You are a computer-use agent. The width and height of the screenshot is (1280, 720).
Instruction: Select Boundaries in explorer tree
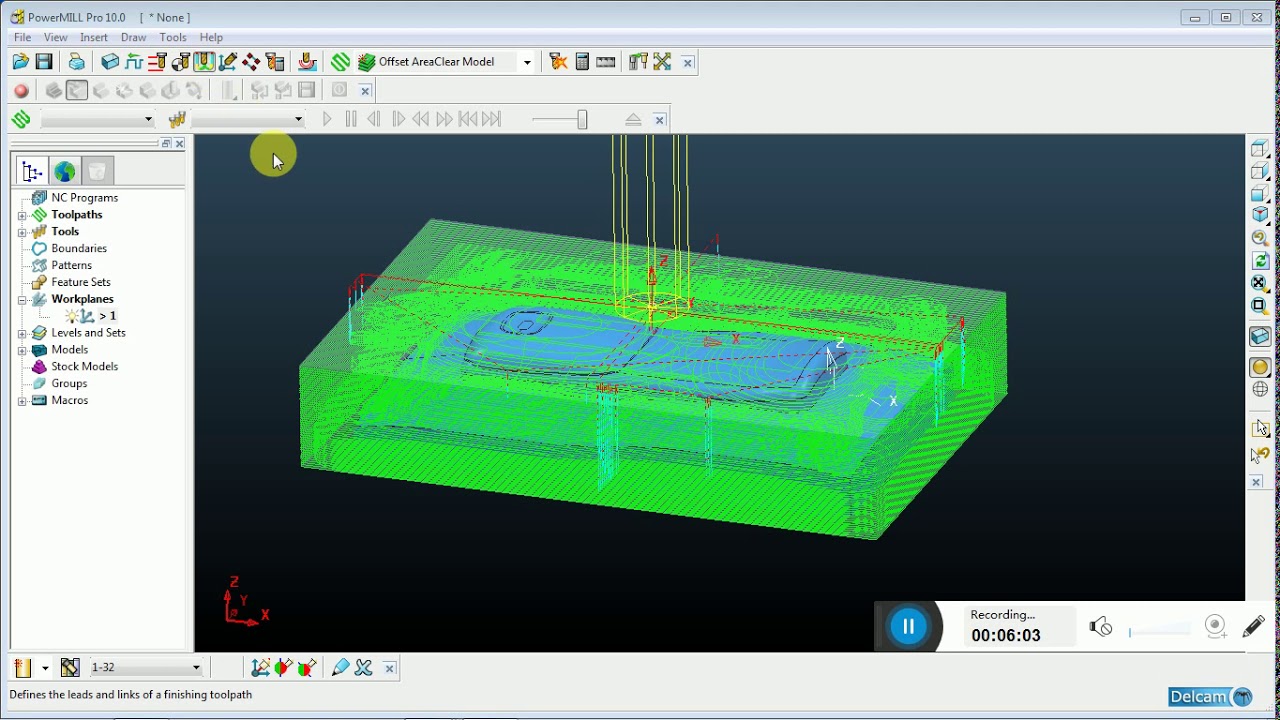click(79, 249)
